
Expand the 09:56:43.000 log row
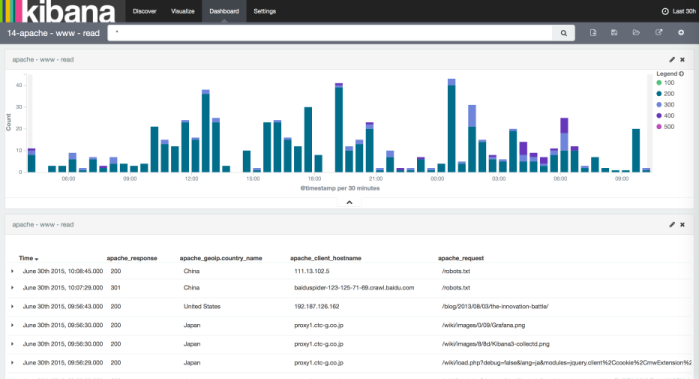click(12, 306)
